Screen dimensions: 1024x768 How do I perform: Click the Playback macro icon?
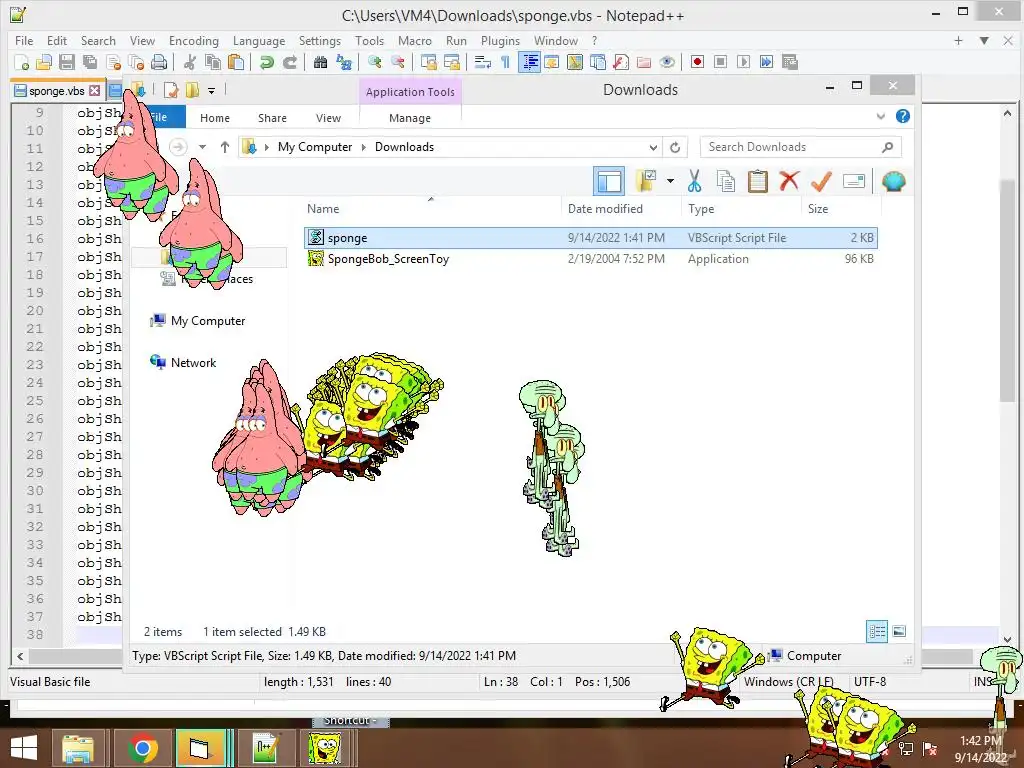(x=743, y=62)
